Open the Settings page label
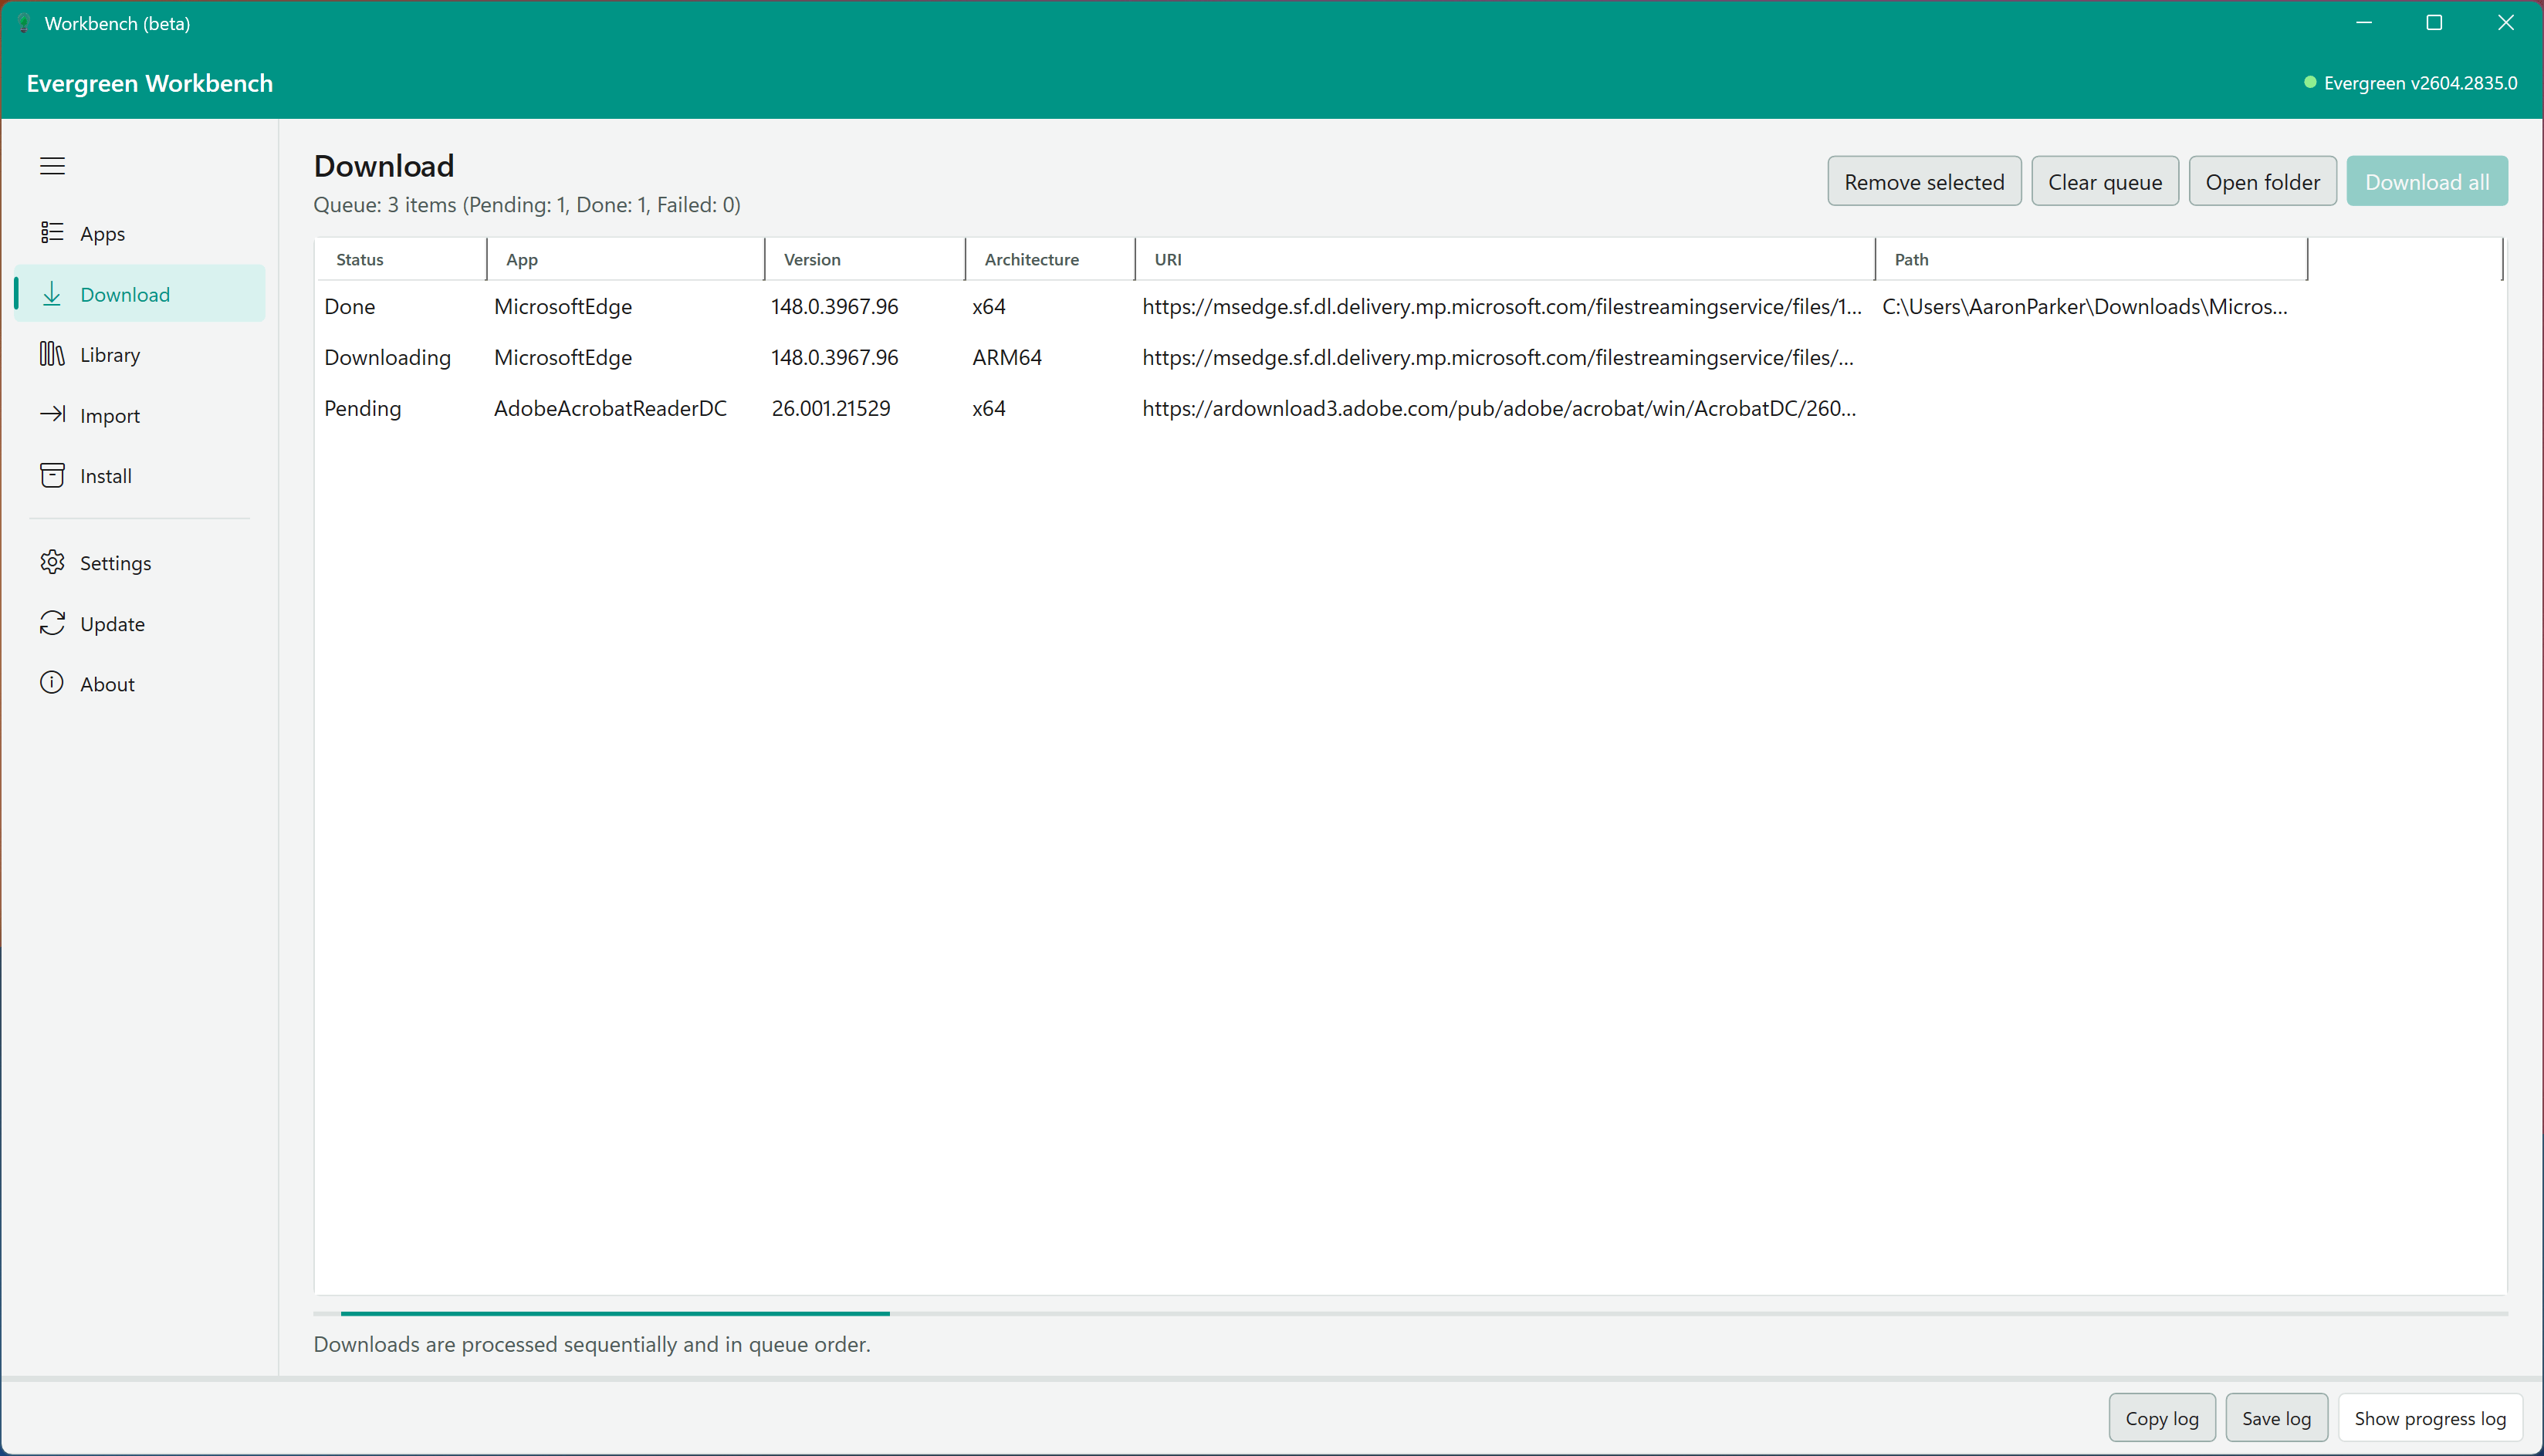2544x1456 pixels. tap(116, 563)
